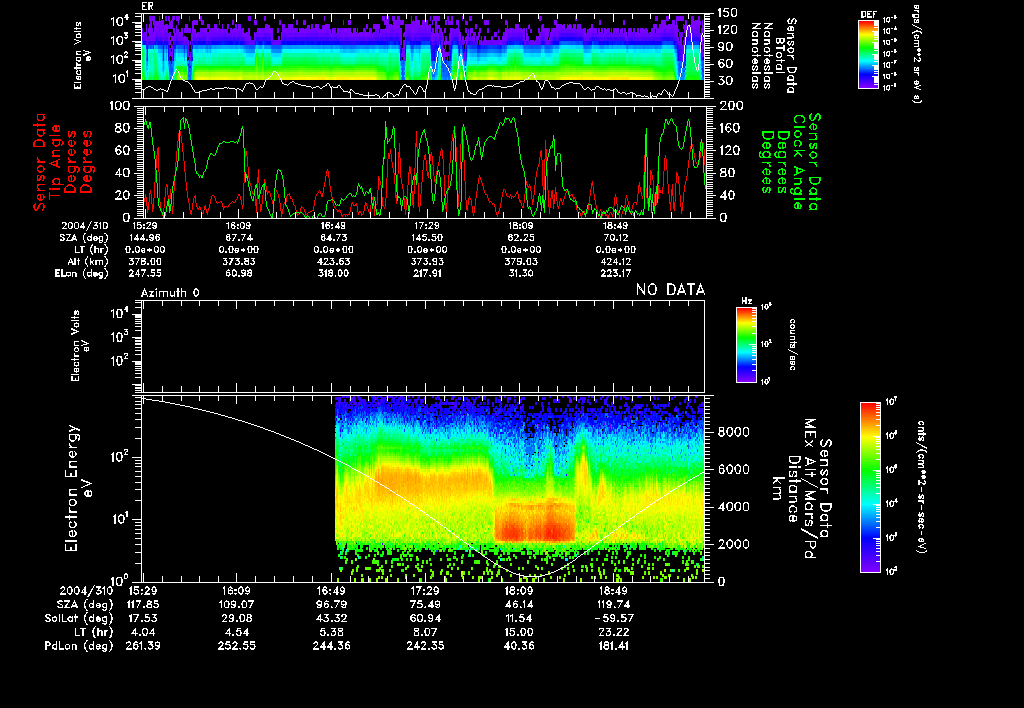Select the PdLon value "244.36"
1024x708 pixels.
(x=332, y=646)
